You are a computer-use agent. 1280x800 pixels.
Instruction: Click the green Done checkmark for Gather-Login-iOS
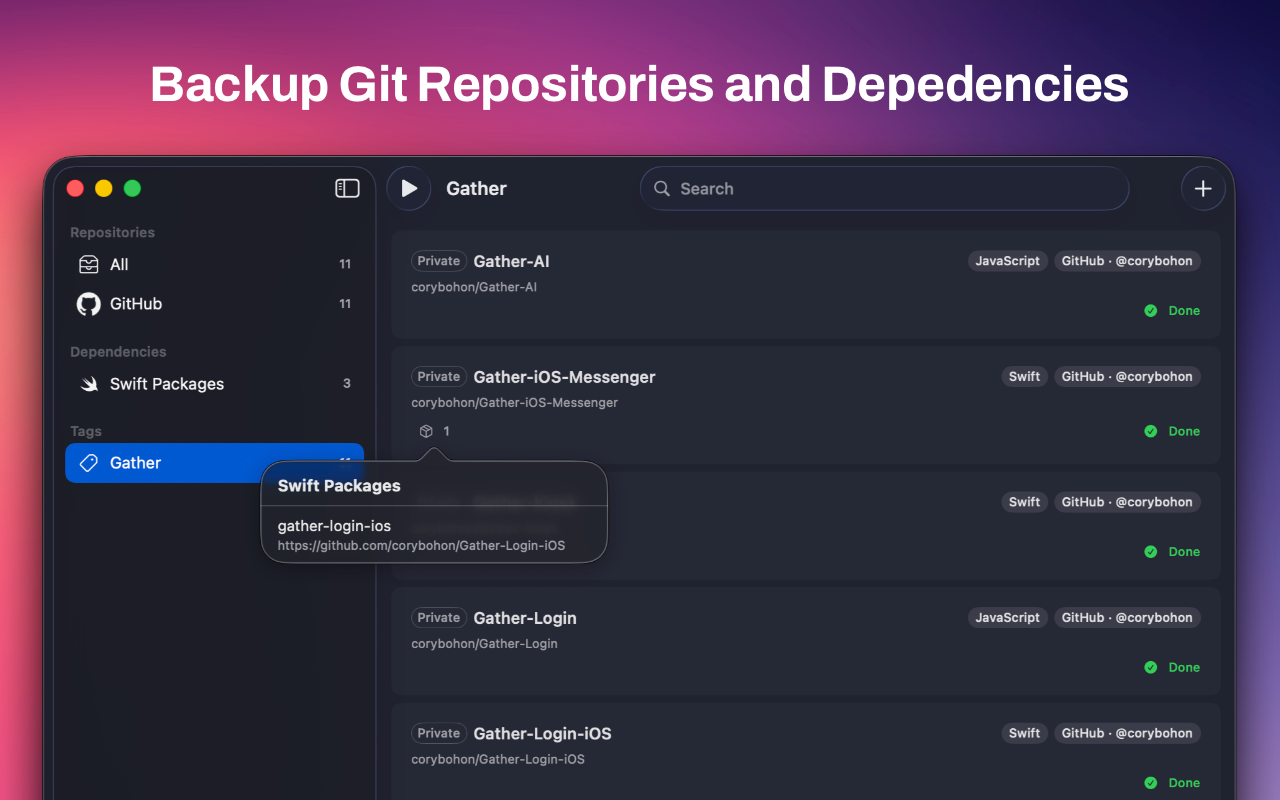1151,783
